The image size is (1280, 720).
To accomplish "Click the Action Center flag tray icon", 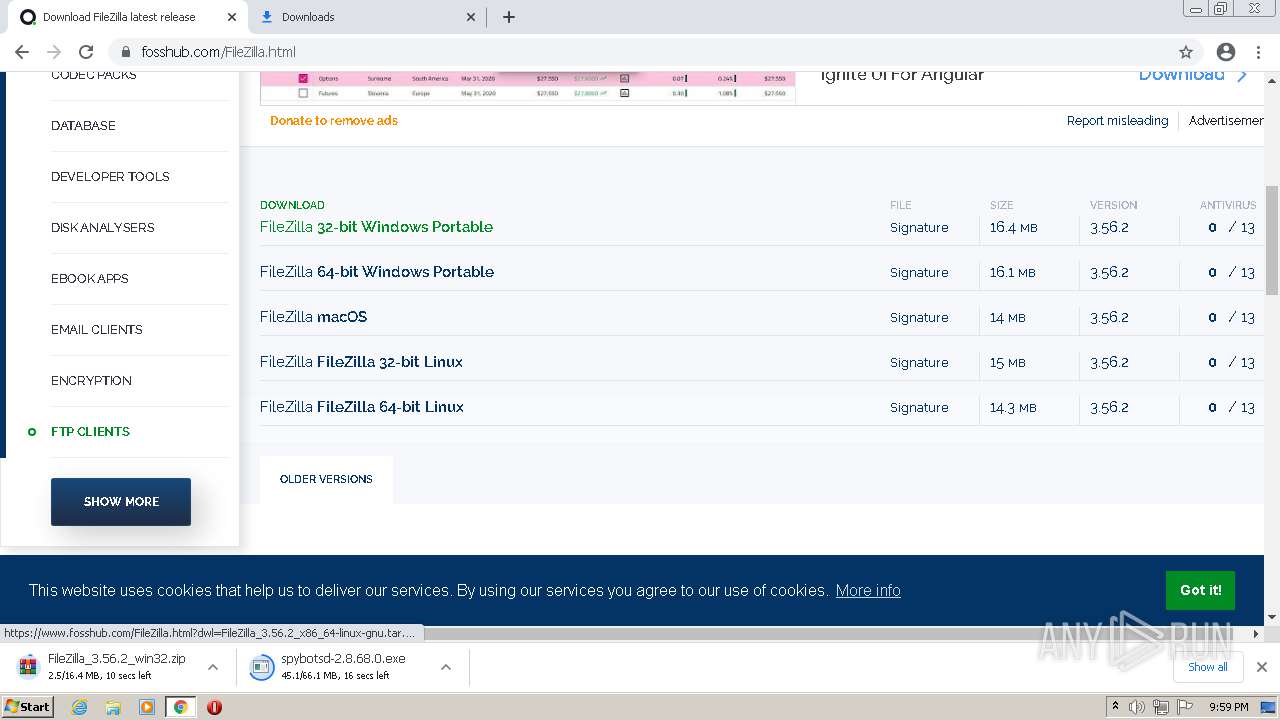I will (x=1185, y=707).
